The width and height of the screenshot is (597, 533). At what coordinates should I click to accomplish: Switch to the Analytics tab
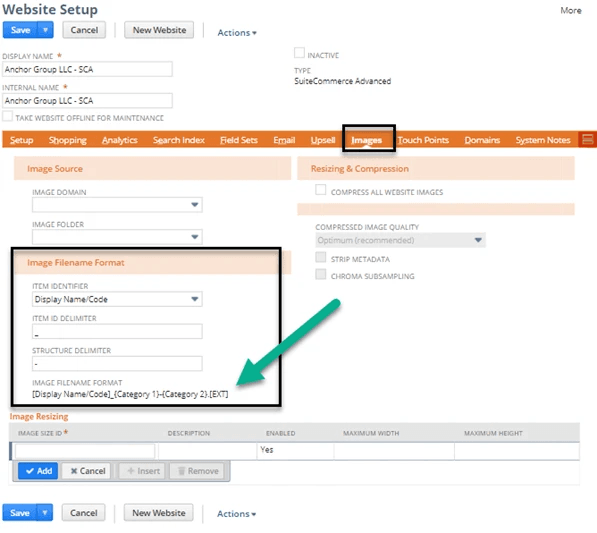coord(120,140)
